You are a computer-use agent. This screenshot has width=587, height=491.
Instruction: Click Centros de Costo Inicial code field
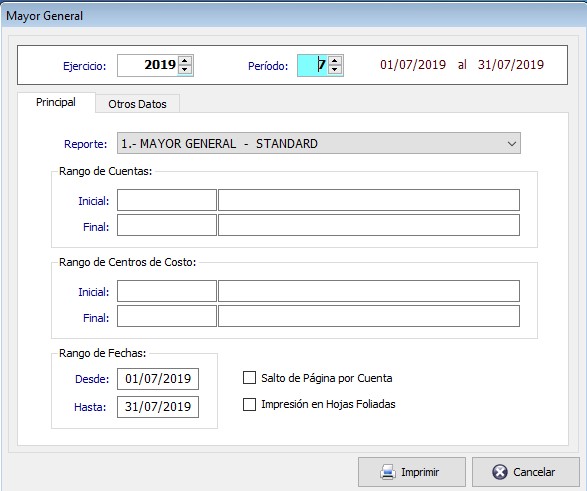(167, 291)
